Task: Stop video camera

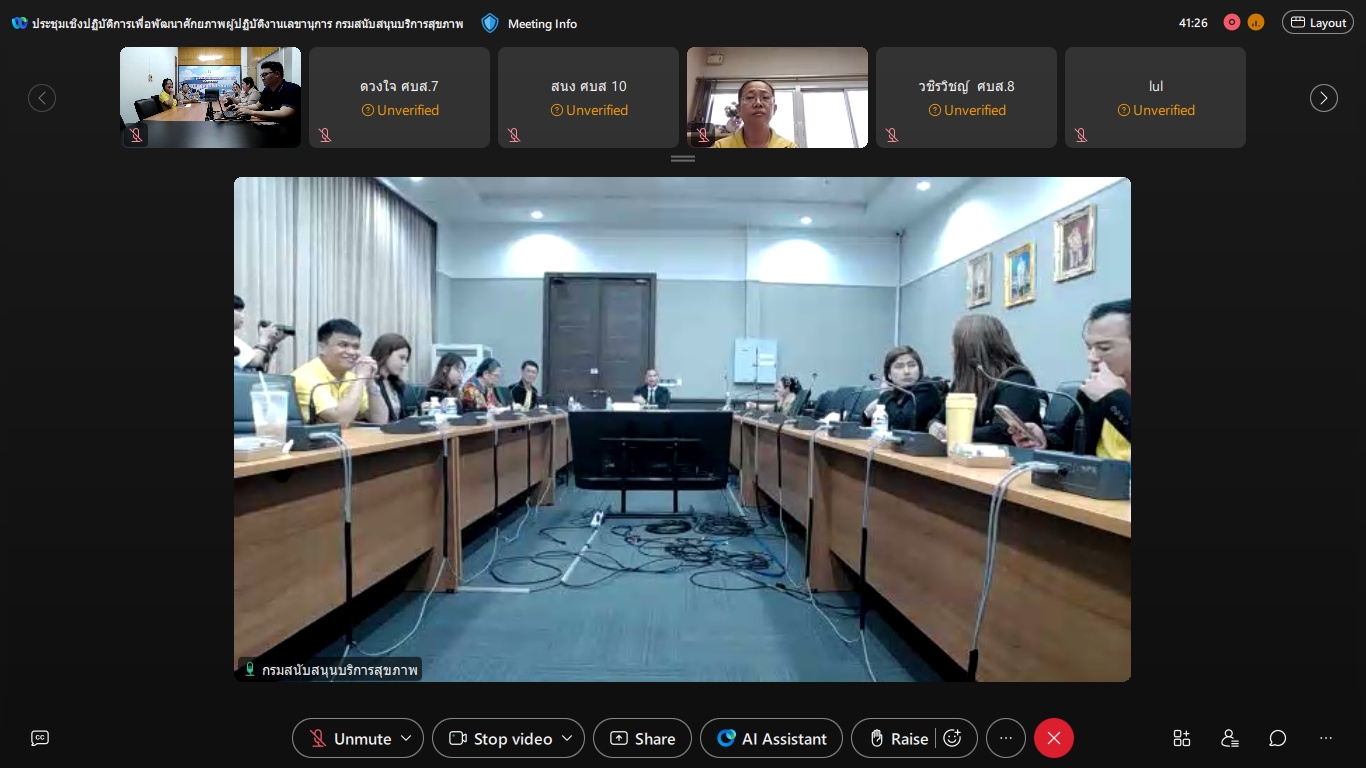Action: (500, 738)
